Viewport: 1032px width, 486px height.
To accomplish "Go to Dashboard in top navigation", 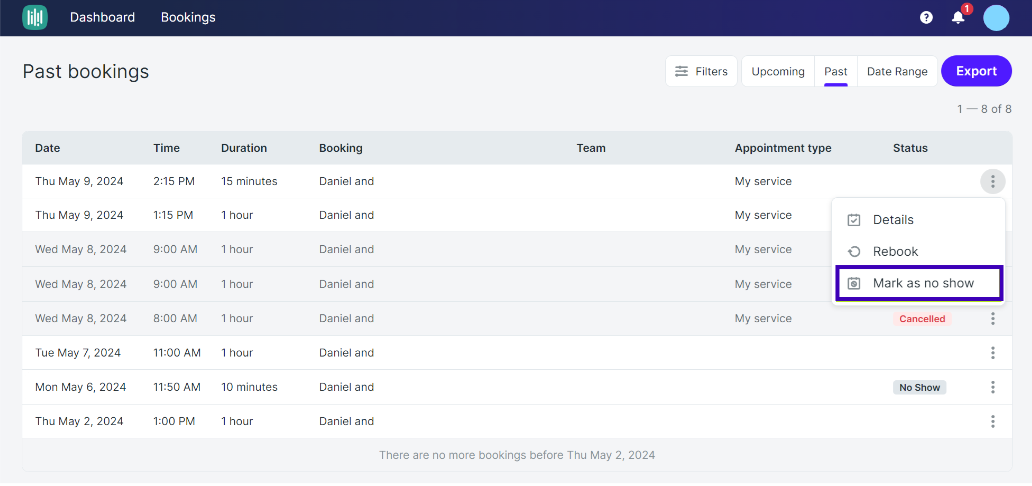I will [103, 18].
